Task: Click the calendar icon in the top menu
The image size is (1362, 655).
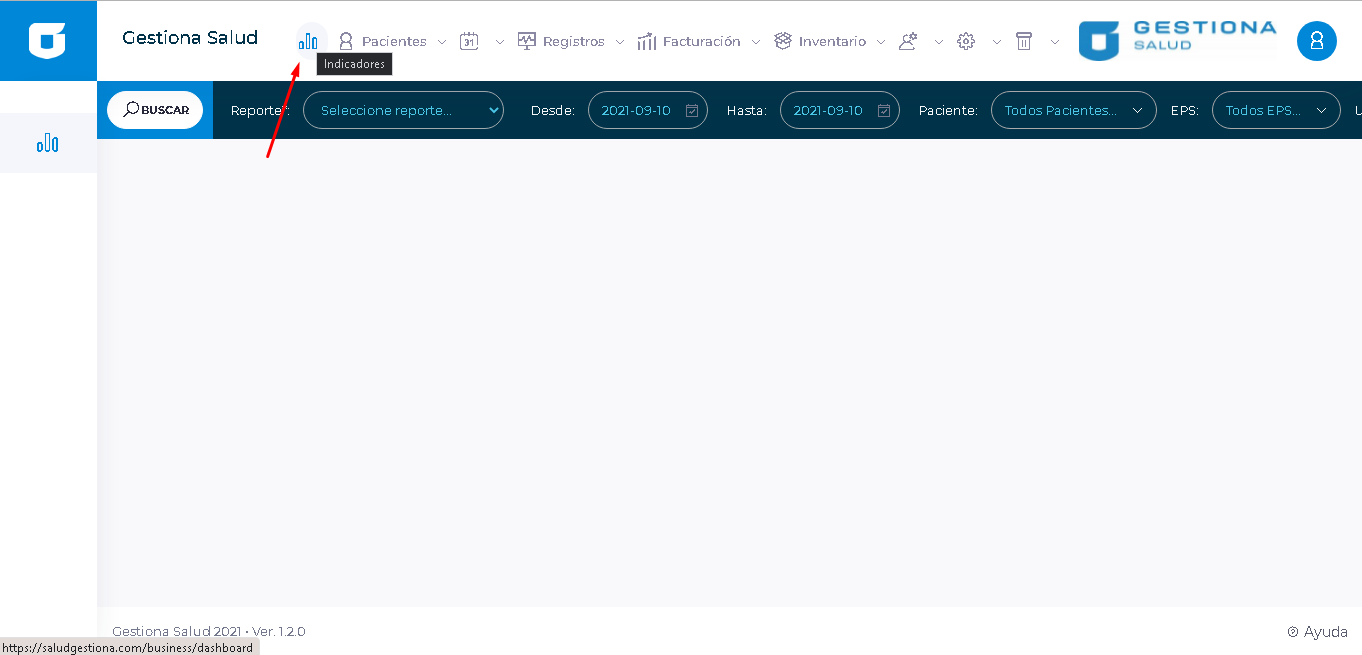Action: click(469, 41)
